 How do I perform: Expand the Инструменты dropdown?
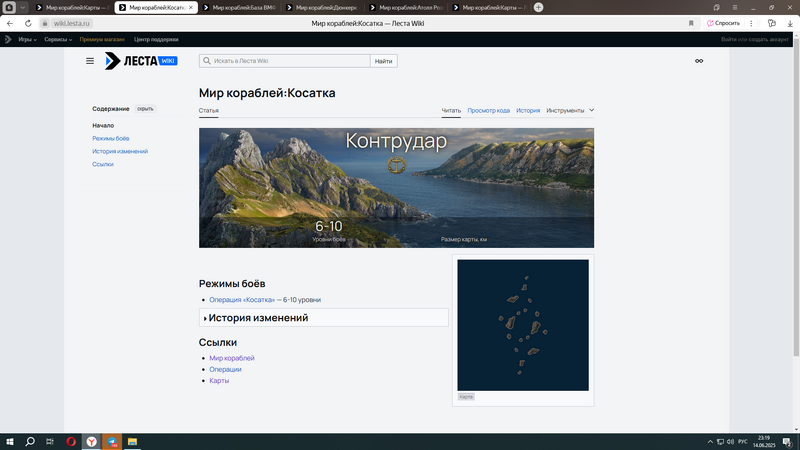click(570, 110)
